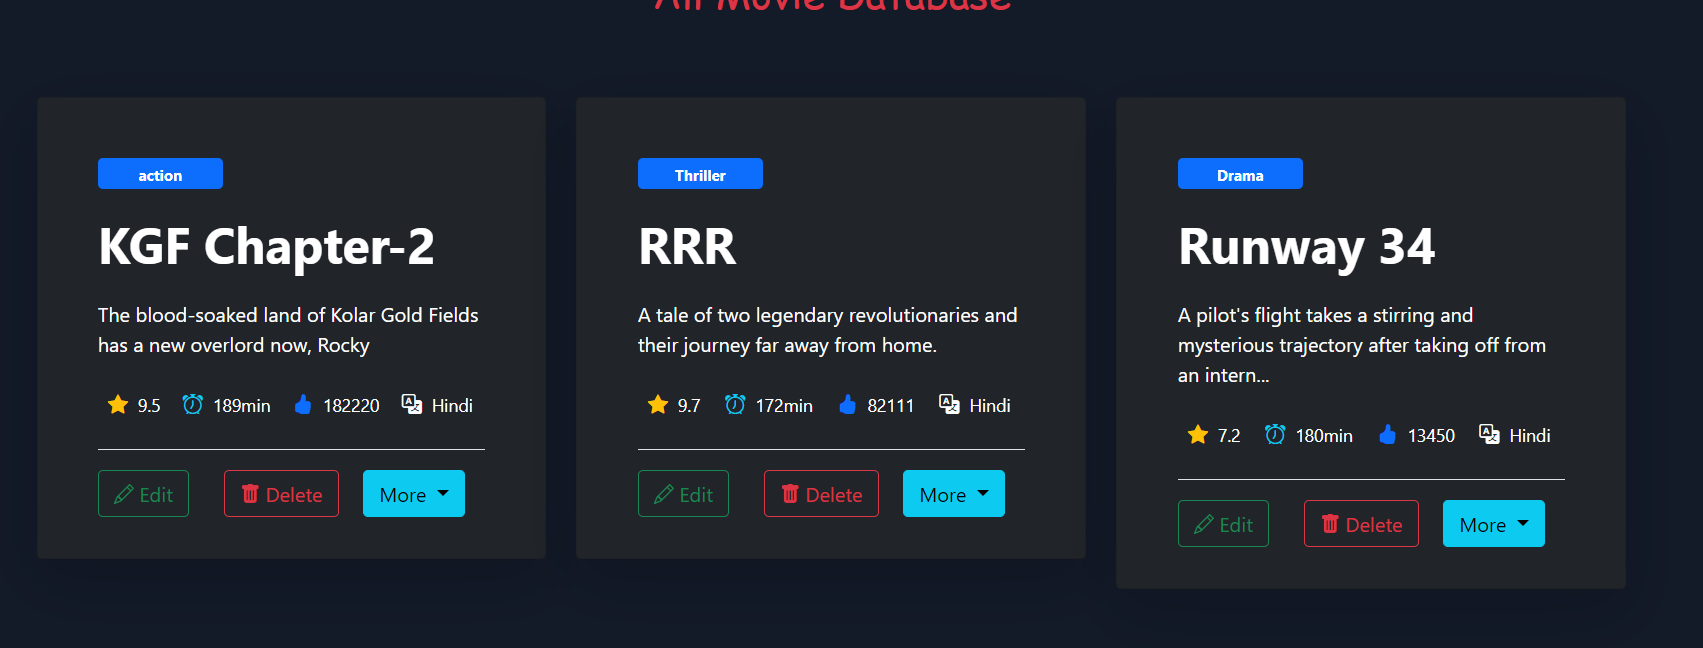
Task: Click the blue Thriller genre badge
Action: click(700, 174)
